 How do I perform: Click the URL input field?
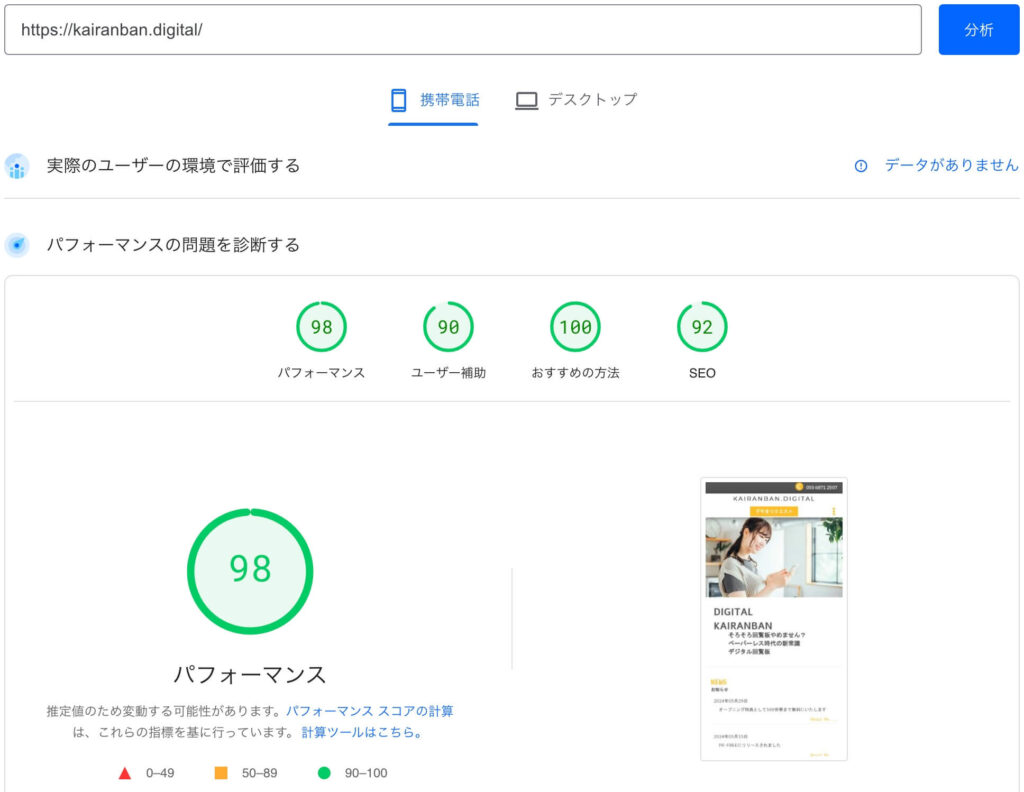pyautogui.click(x=462, y=30)
